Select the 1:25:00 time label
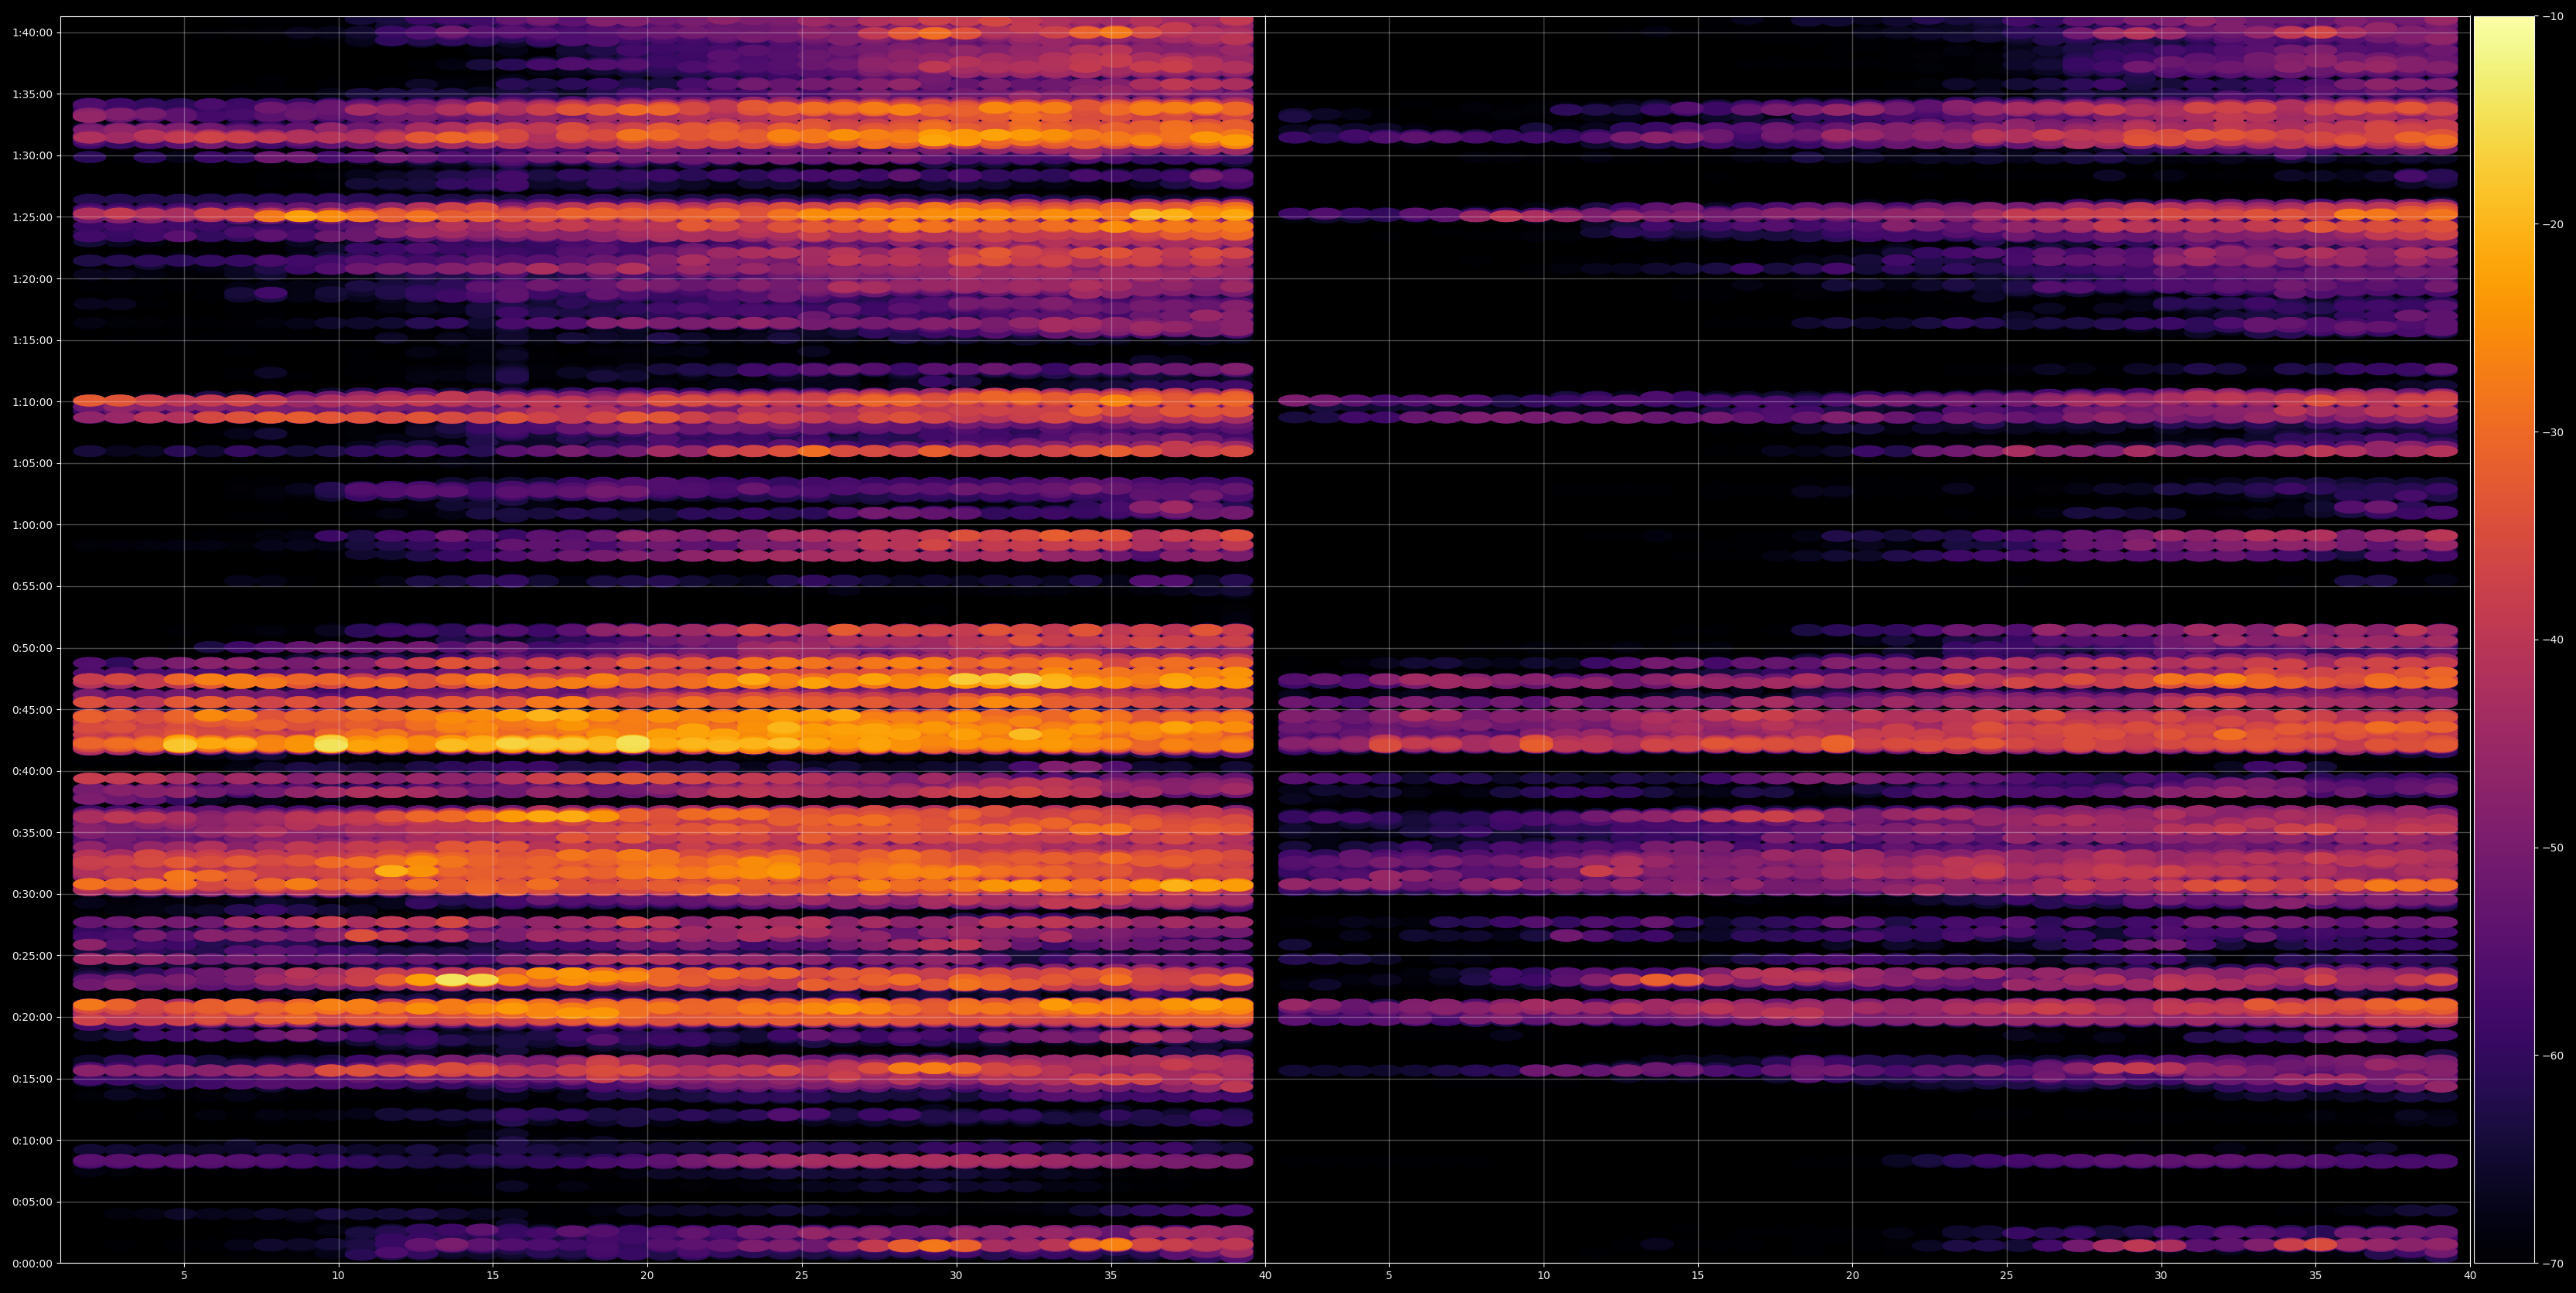This screenshot has width=2576, height=1293. [32, 217]
